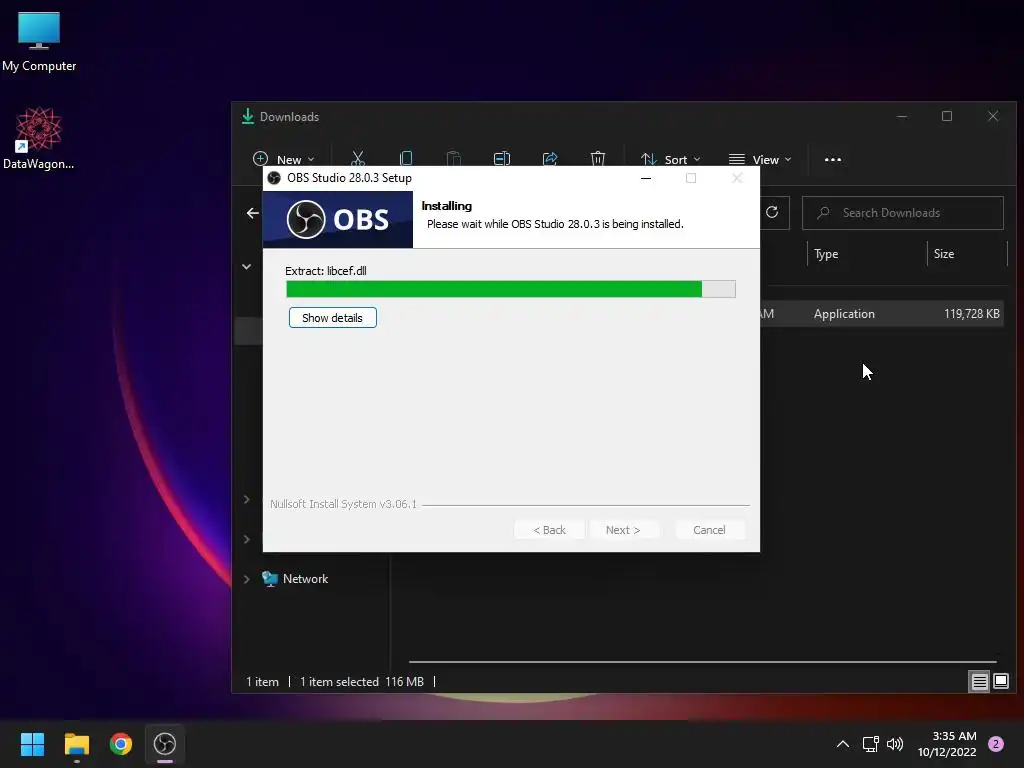The image size is (1024, 768).
Task: Switch to details view icon in status bar
Action: click(980, 682)
